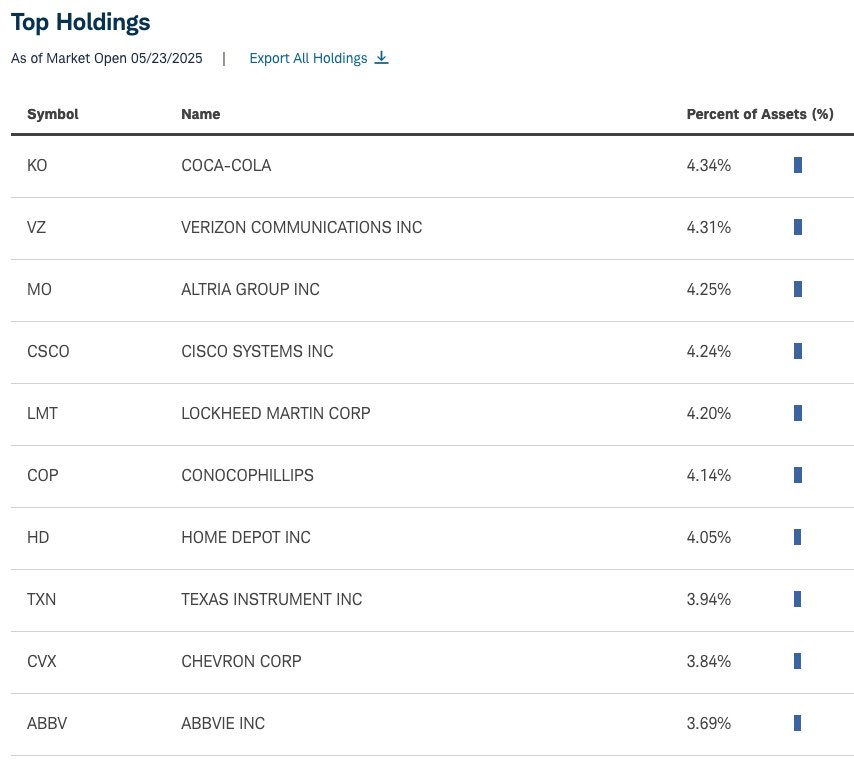Viewport: 854px width, 774px height.
Task: Click the VZ ticker symbol
Action: (36, 227)
